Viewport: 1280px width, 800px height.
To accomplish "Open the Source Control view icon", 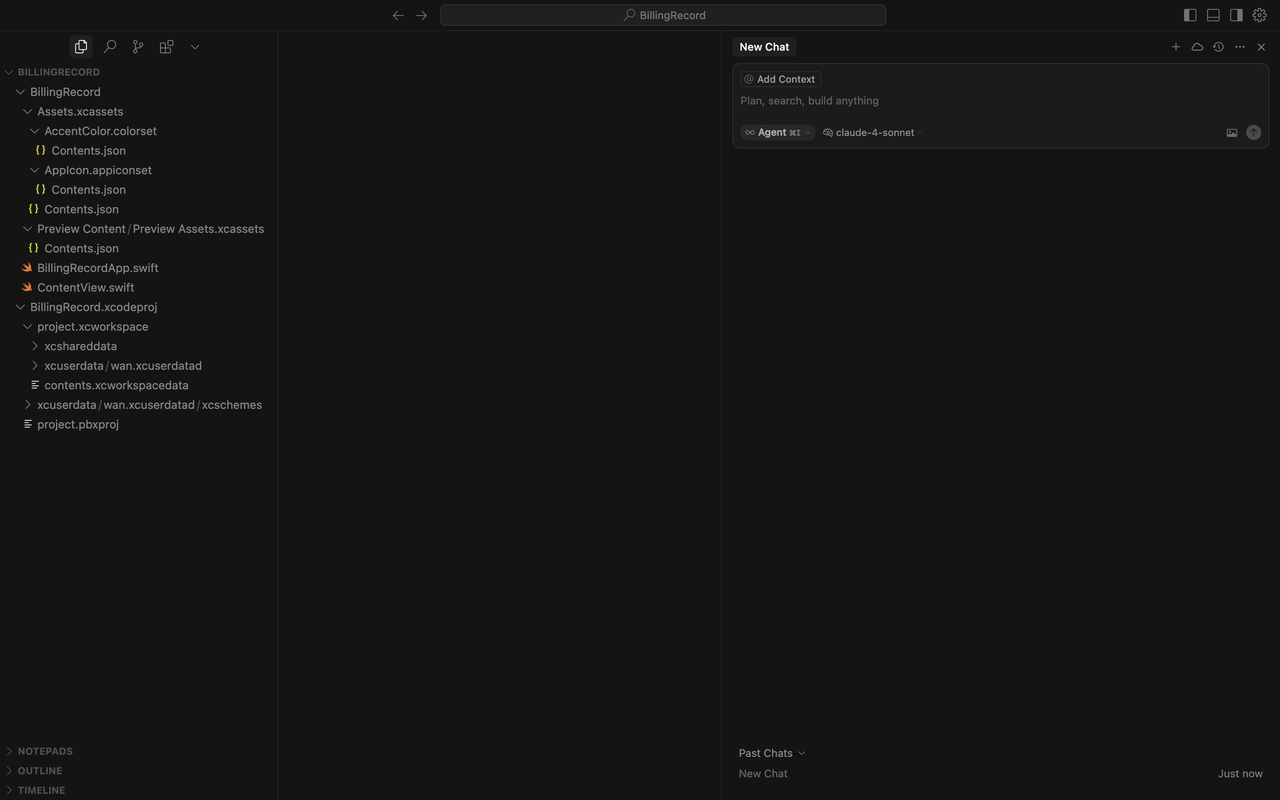I will pyautogui.click(x=138, y=47).
